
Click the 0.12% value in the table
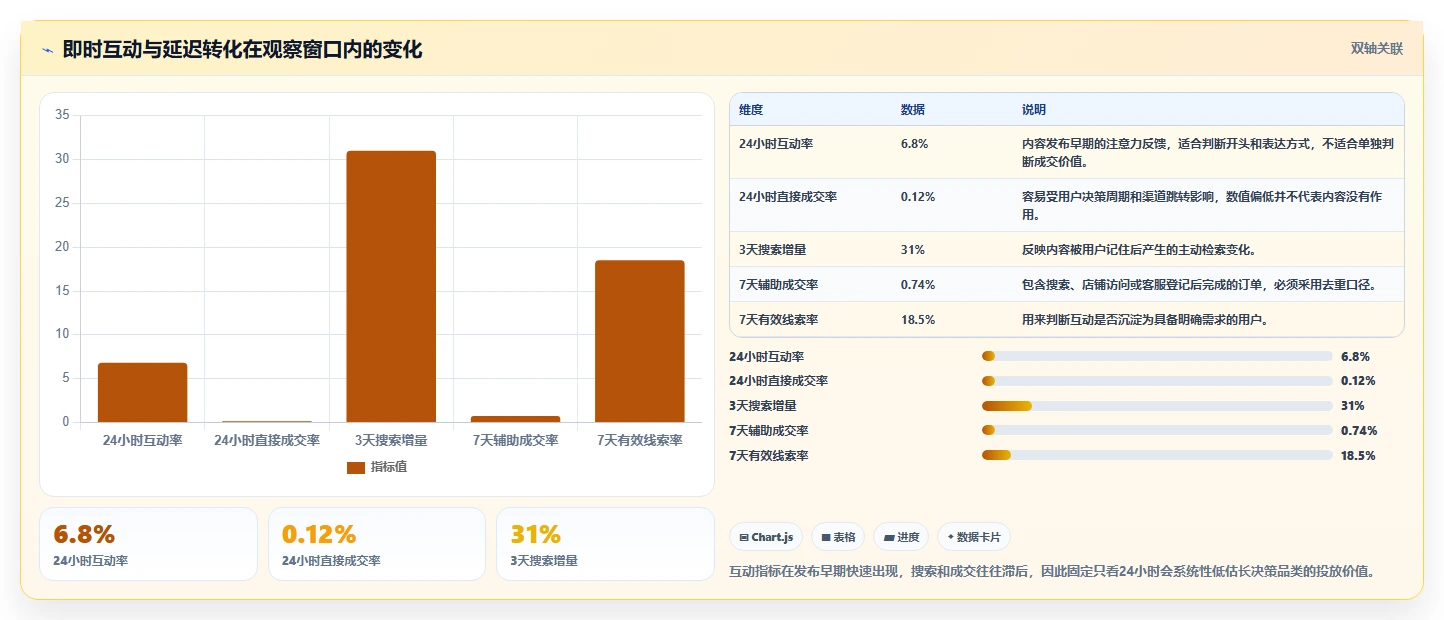[x=918, y=197]
